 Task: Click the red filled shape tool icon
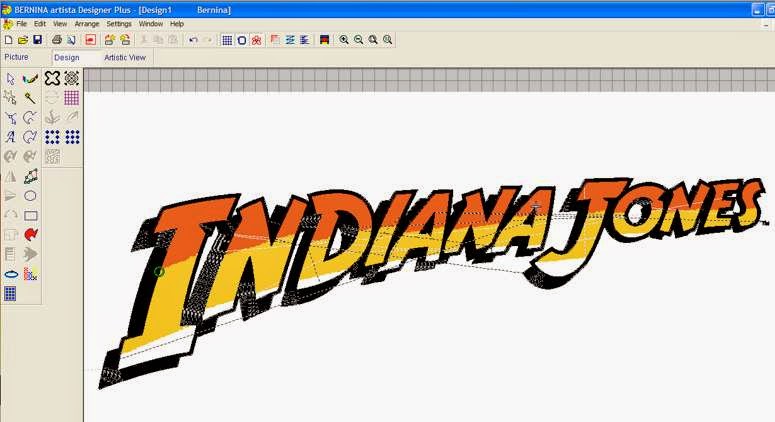click(30, 235)
